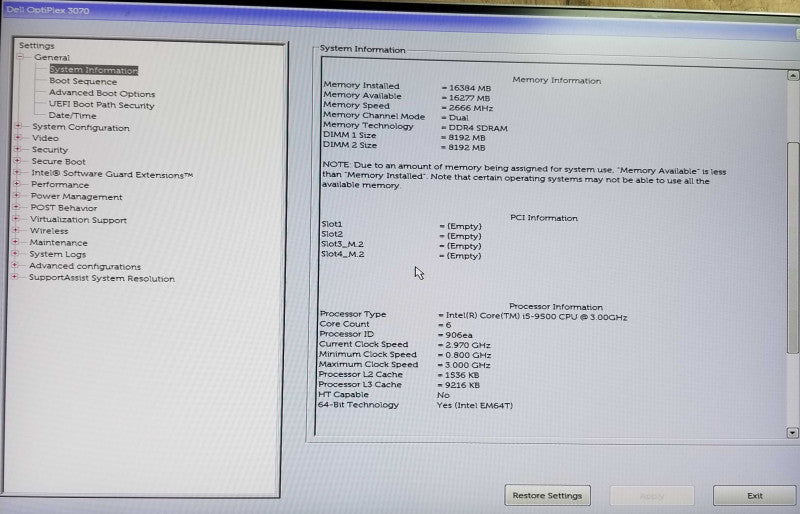Expand the Wireless node

[x=16, y=230]
